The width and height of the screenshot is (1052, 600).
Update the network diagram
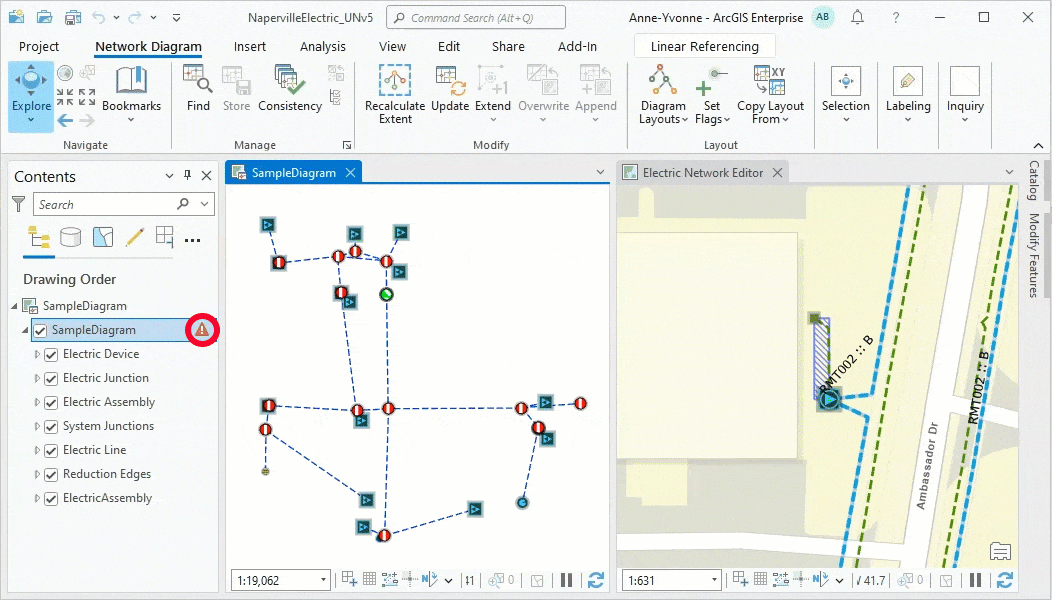pos(450,88)
